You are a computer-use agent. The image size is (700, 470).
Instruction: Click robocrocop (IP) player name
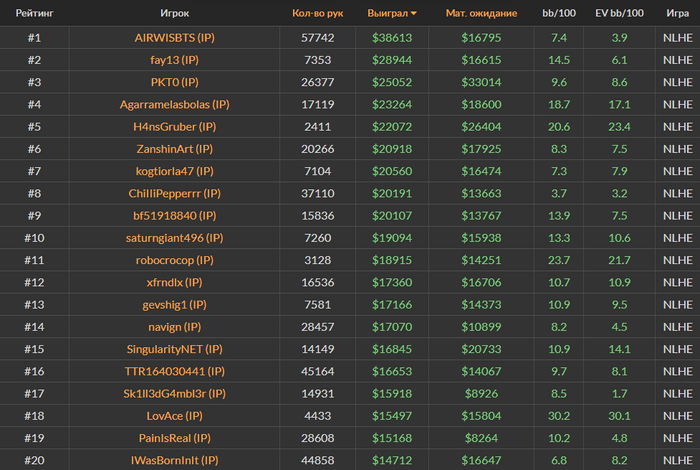[x=175, y=260]
